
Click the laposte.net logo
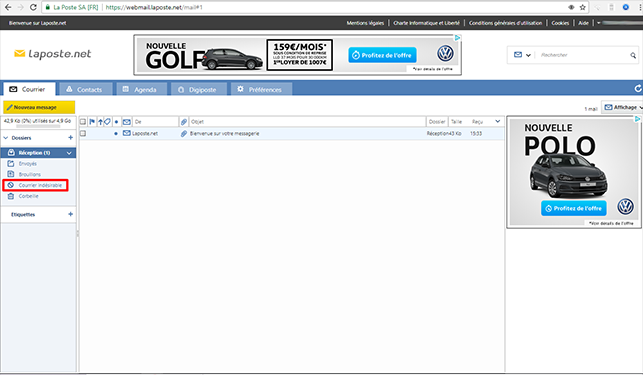point(52,54)
